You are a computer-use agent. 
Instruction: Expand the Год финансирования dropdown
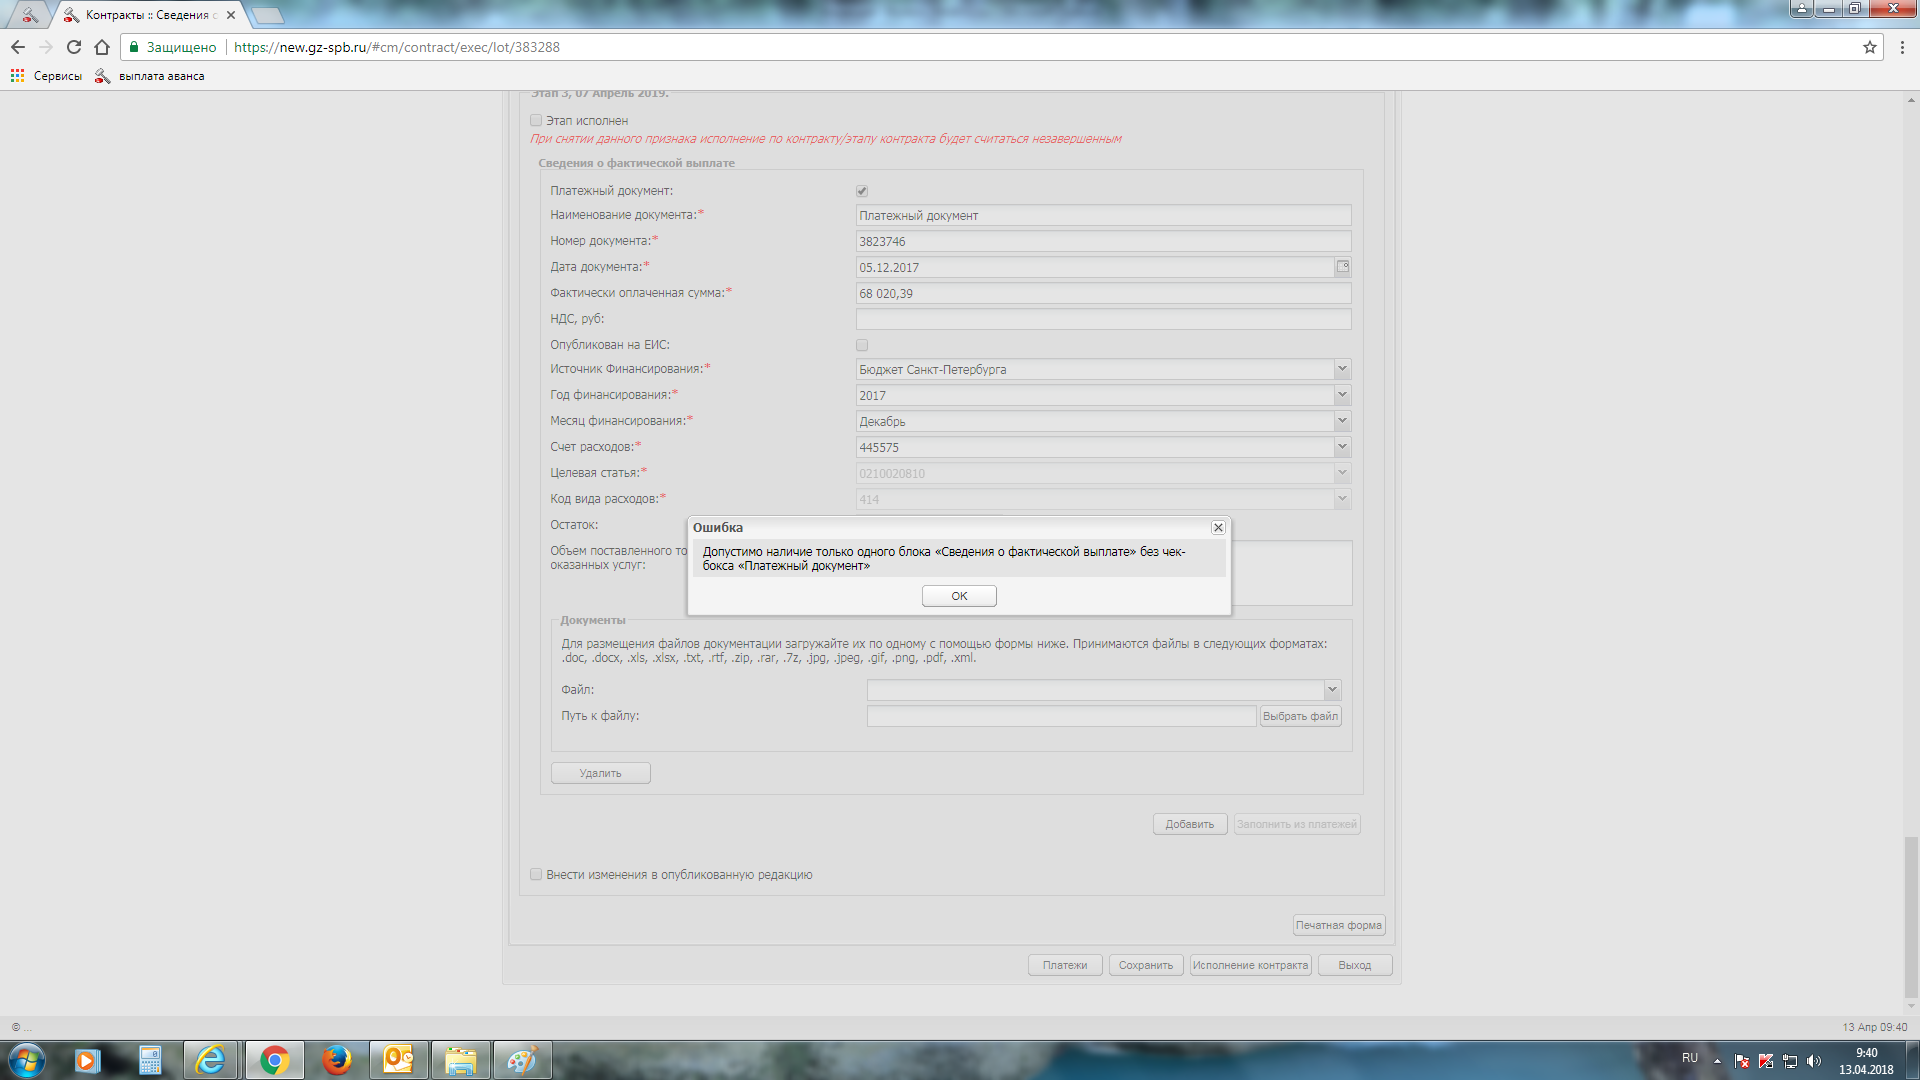tap(1342, 396)
